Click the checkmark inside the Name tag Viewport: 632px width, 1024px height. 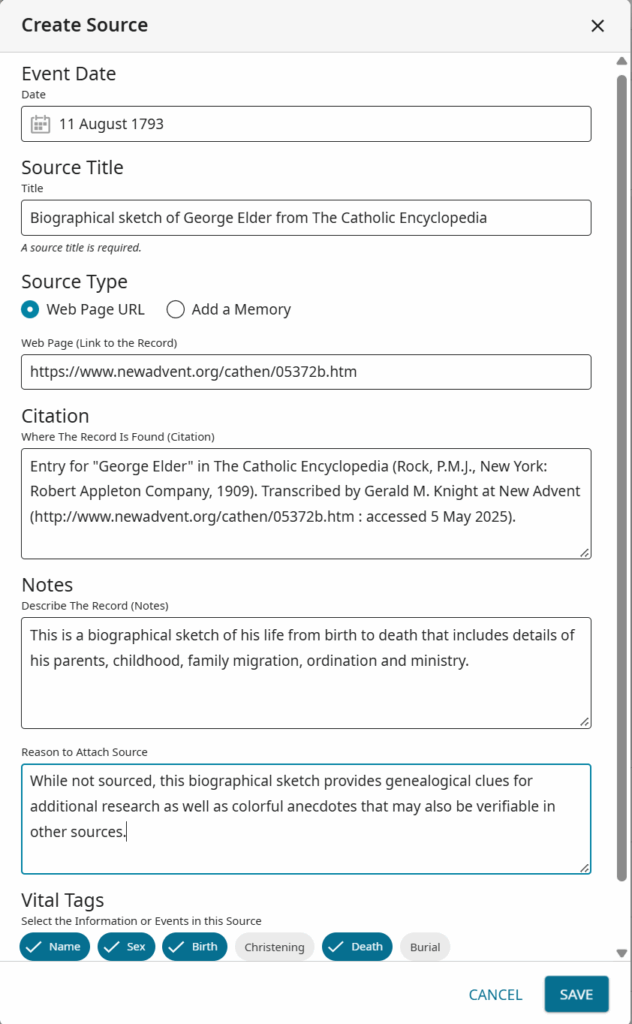[x=34, y=947]
